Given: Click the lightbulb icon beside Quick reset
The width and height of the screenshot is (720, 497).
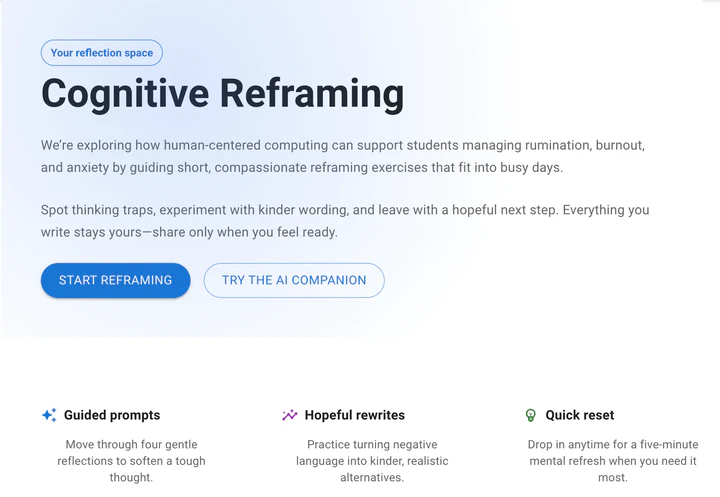Looking at the screenshot, I should (x=531, y=415).
